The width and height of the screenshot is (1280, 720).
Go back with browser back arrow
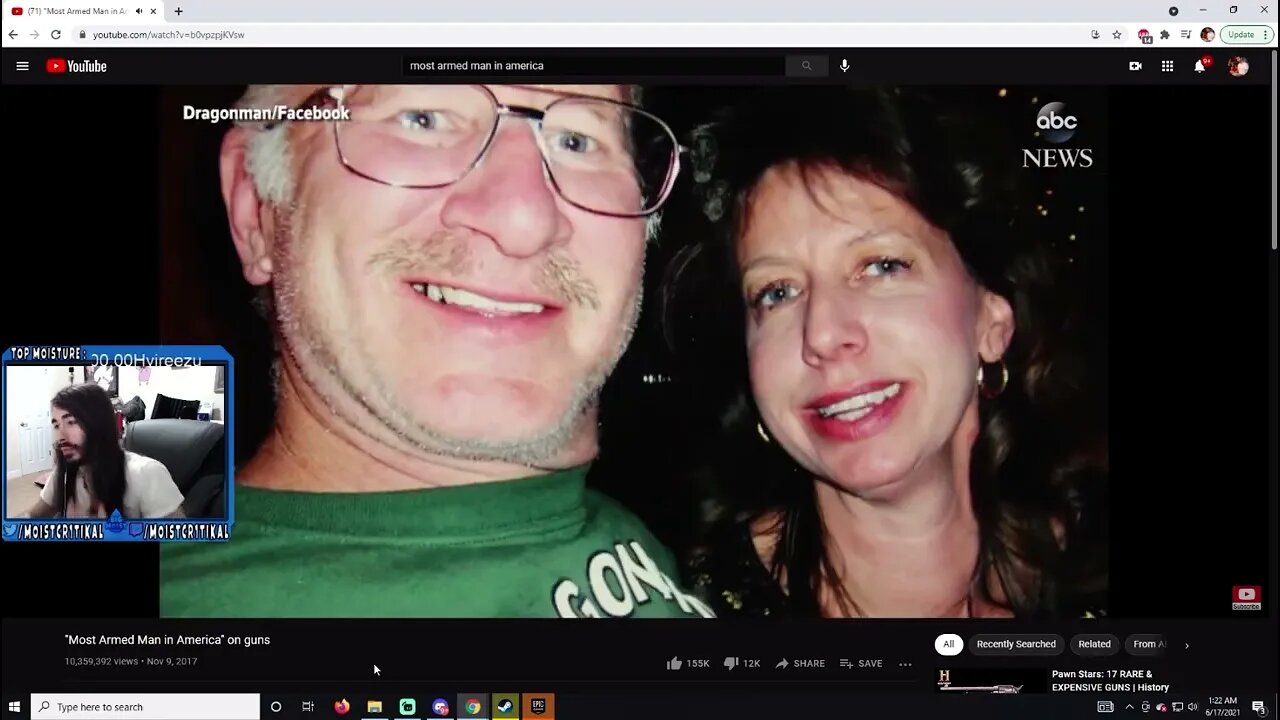pyautogui.click(x=13, y=34)
